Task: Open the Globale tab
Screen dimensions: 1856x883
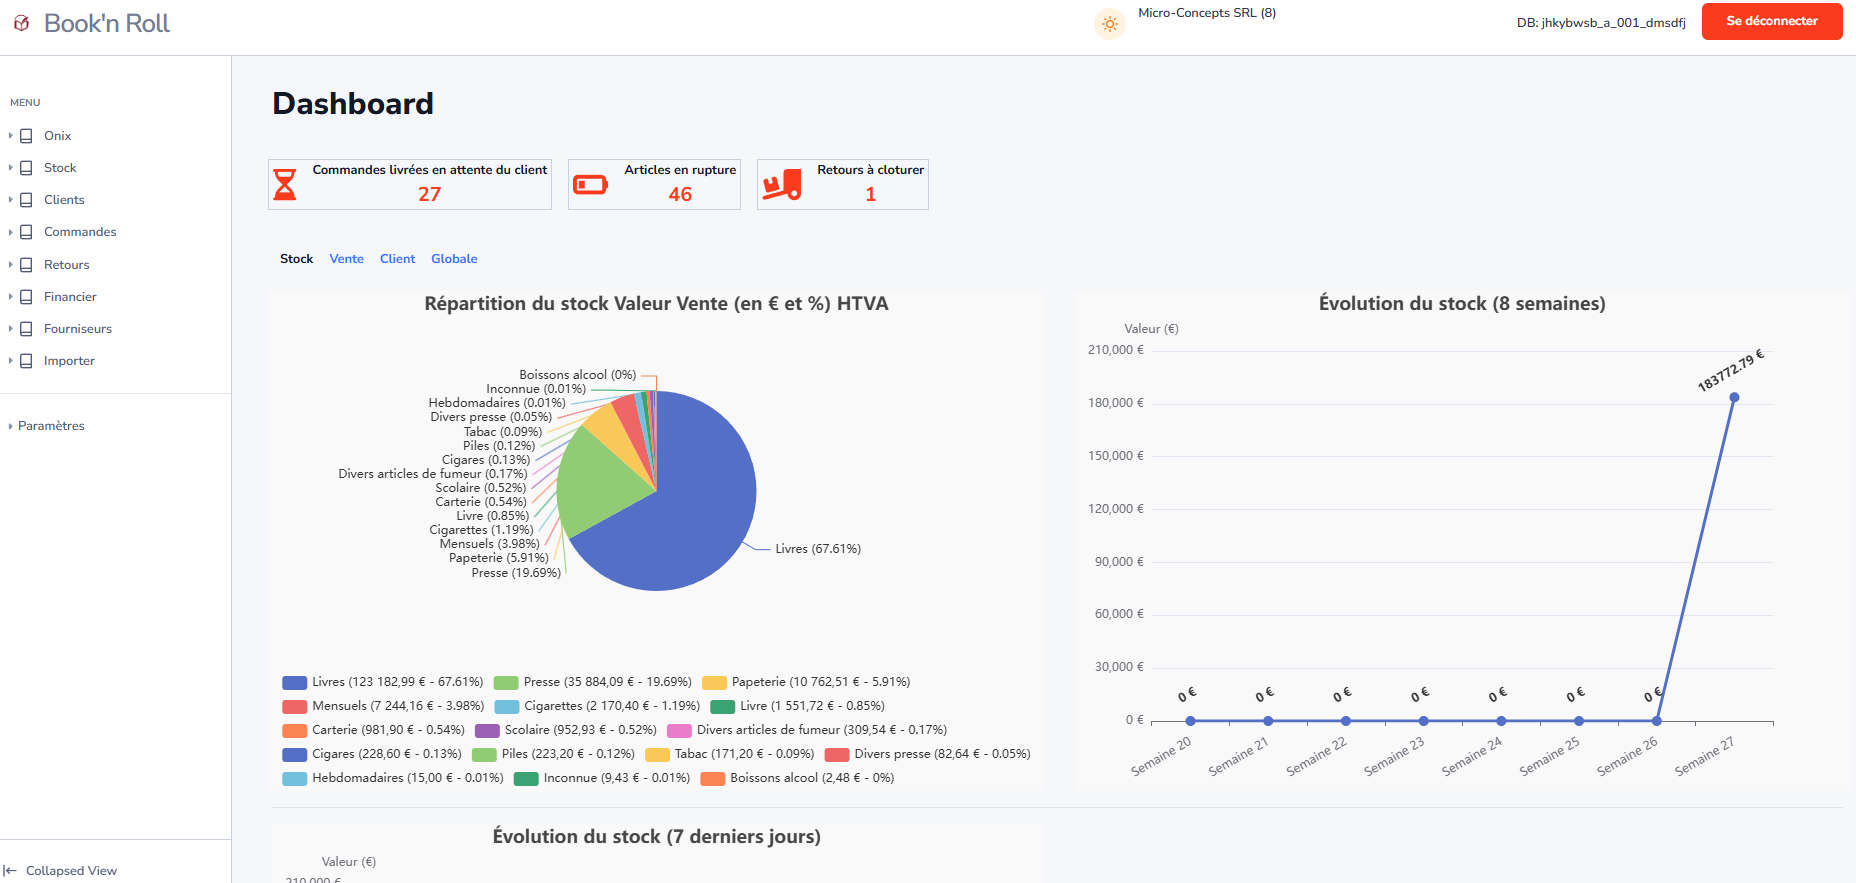Action: (x=454, y=259)
